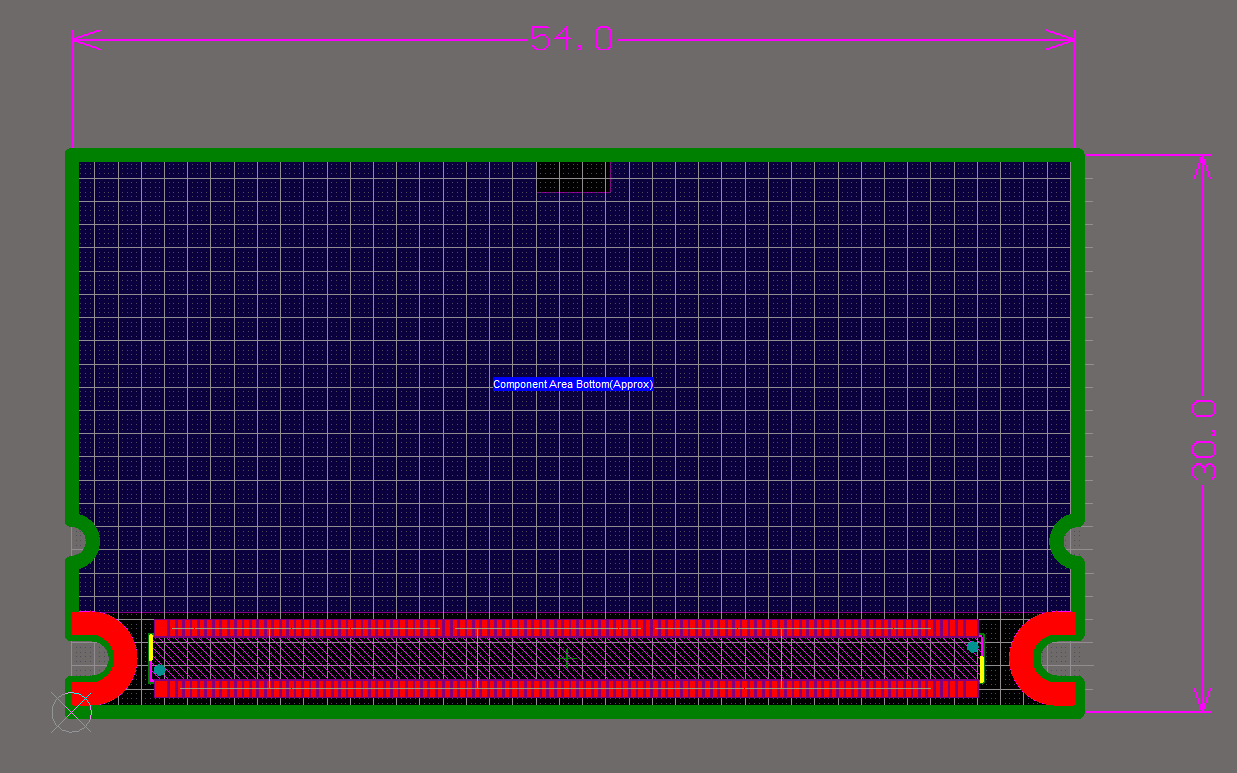Select the 54.0 width dimension text

571,39
